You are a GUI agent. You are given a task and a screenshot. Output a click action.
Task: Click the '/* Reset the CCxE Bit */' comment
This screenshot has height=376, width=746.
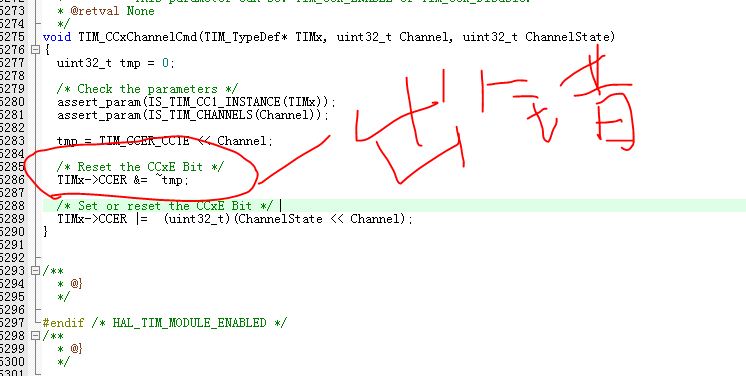pyautogui.click(x=140, y=167)
